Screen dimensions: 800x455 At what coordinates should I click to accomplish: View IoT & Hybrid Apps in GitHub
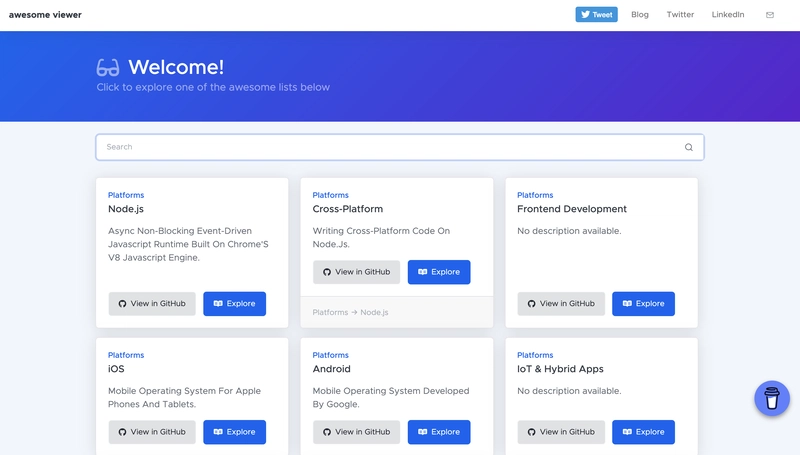pos(561,432)
